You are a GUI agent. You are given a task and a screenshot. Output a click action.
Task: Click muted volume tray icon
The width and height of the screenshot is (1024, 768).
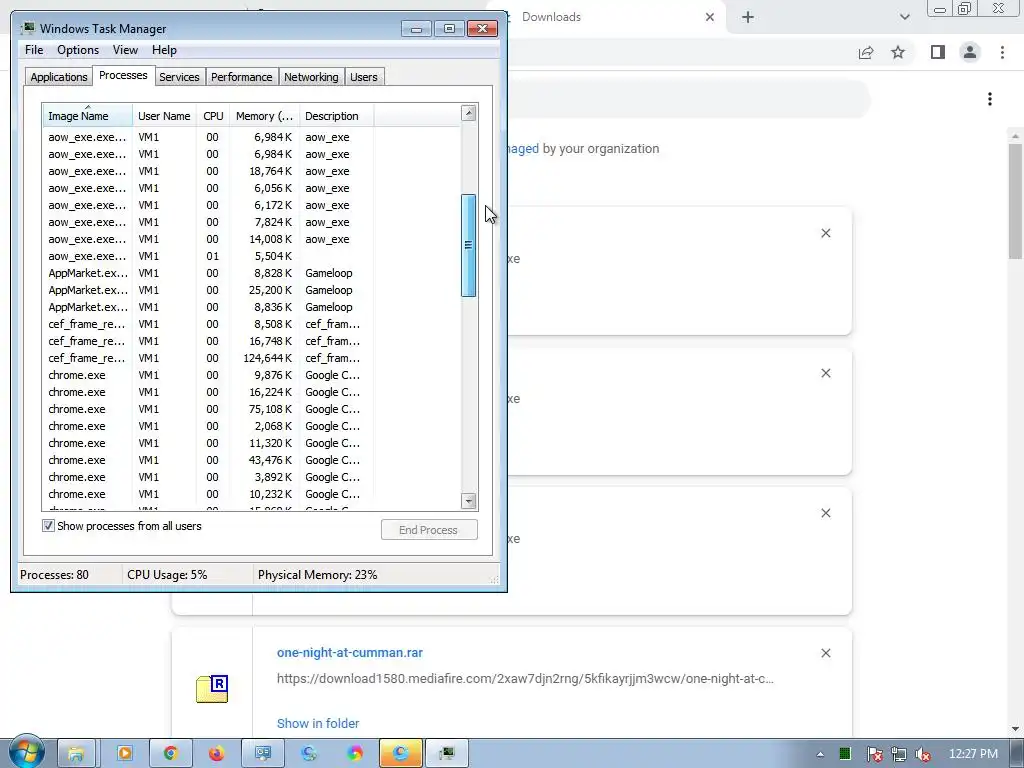[923, 754]
